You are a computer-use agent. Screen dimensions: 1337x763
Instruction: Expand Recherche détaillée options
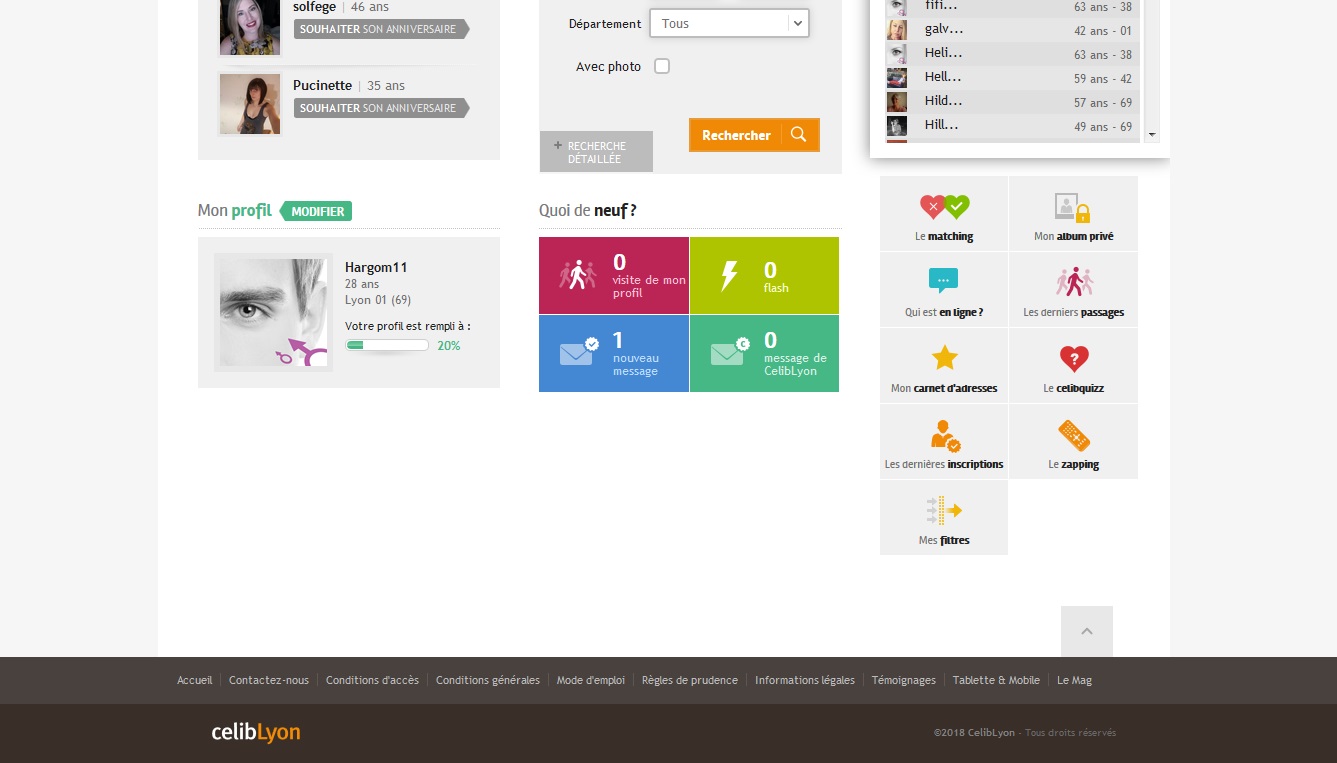596,152
